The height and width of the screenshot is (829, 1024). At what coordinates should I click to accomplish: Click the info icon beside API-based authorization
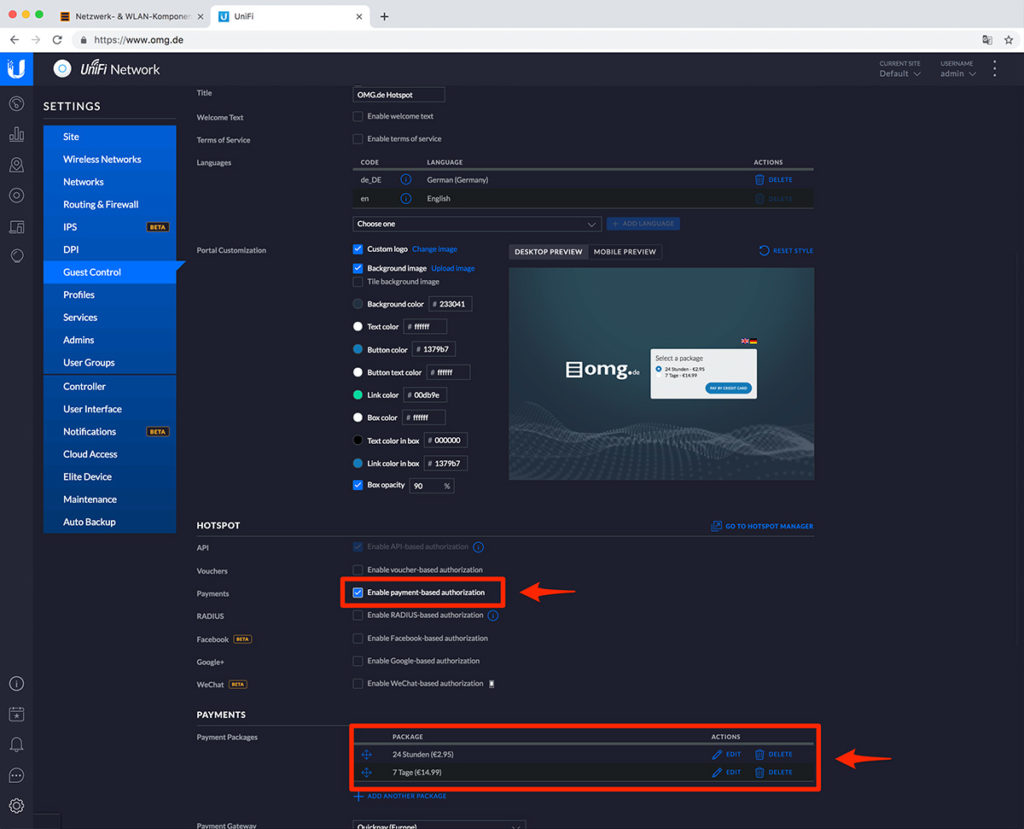point(479,547)
